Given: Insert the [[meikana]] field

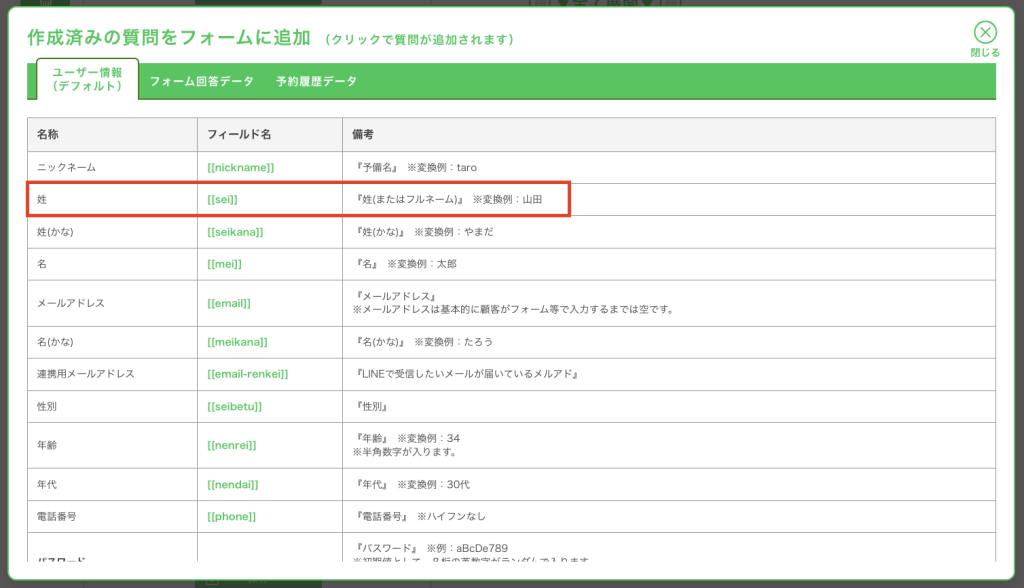Looking at the screenshot, I should click(237, 342).
